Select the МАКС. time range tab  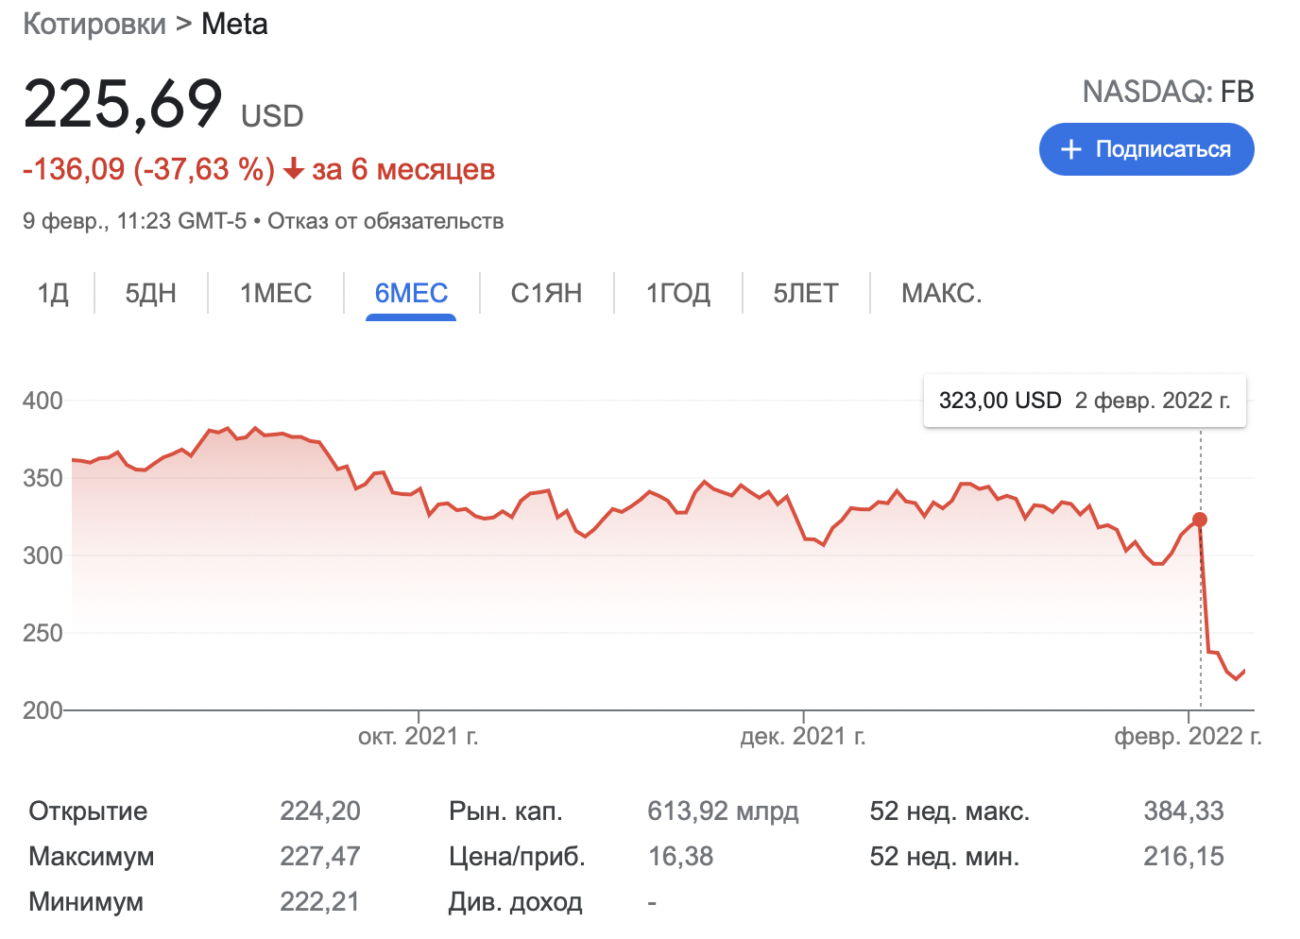point(941,293)
